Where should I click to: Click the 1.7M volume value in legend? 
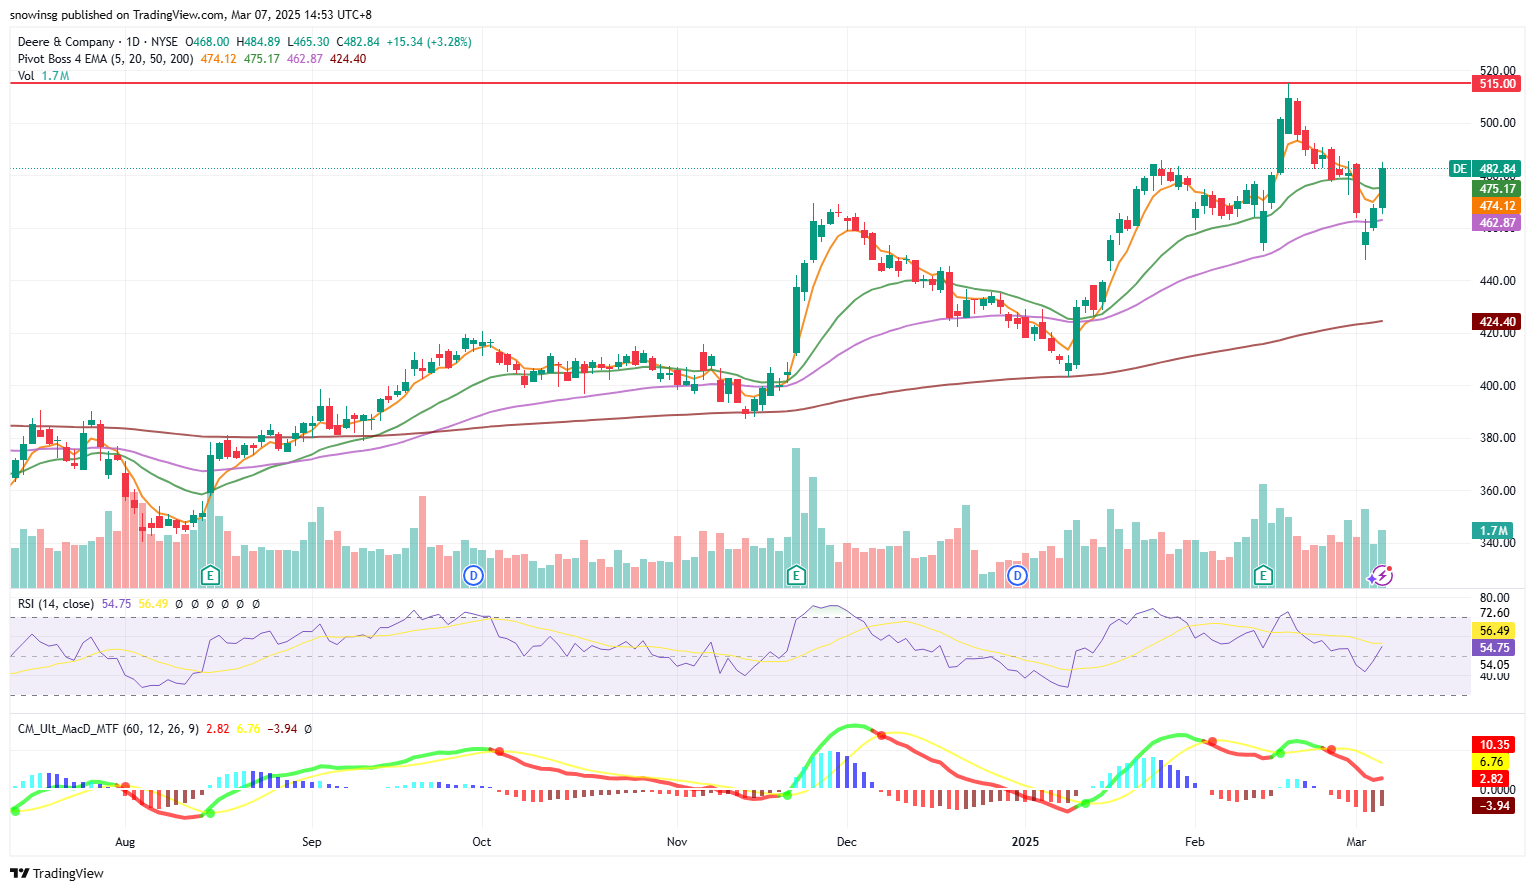coord(55,76)
